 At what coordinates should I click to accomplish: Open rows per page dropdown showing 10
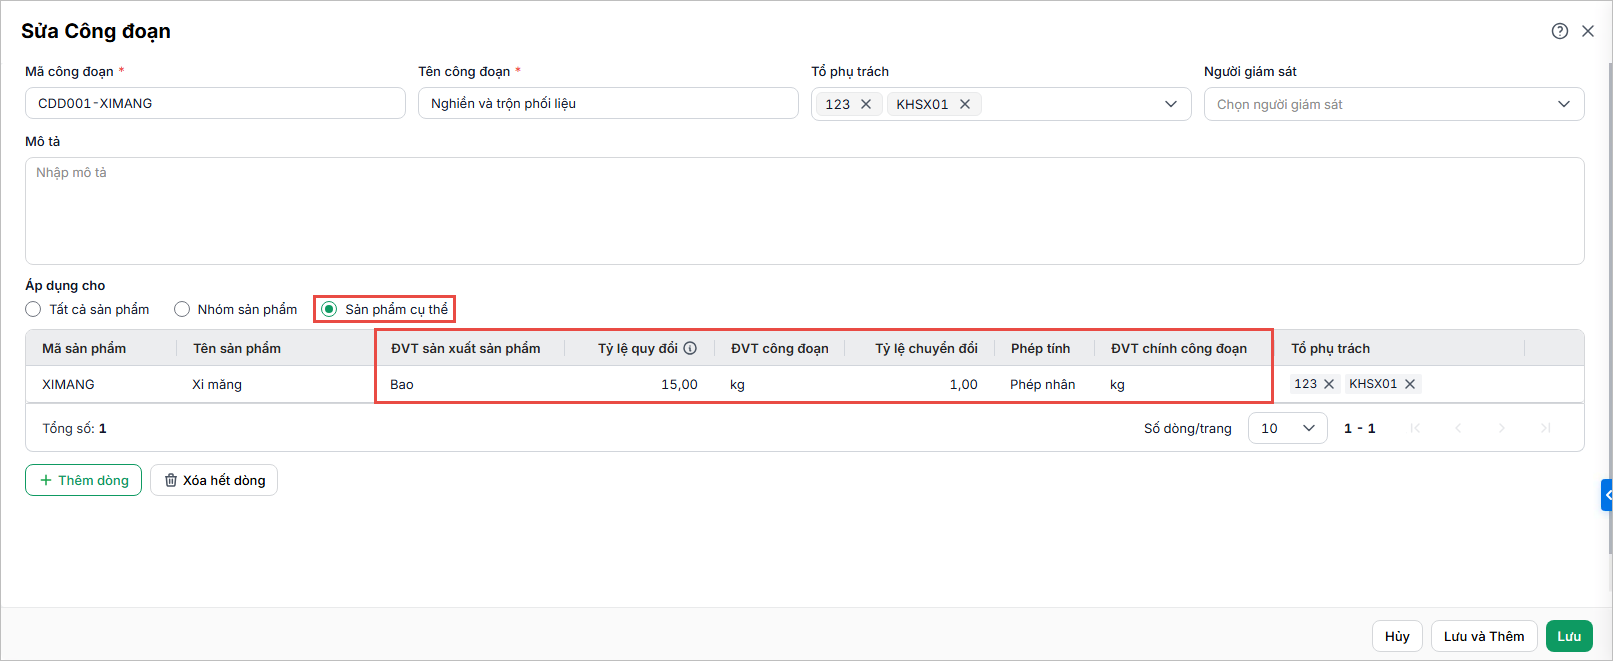[x=1287, y=428]
